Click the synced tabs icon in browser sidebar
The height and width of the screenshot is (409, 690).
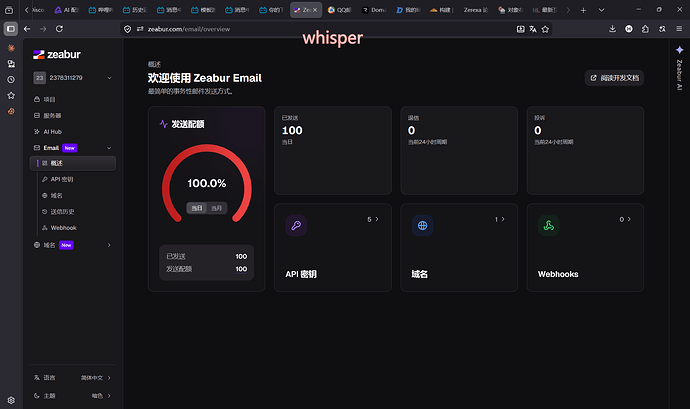point(11,64)
